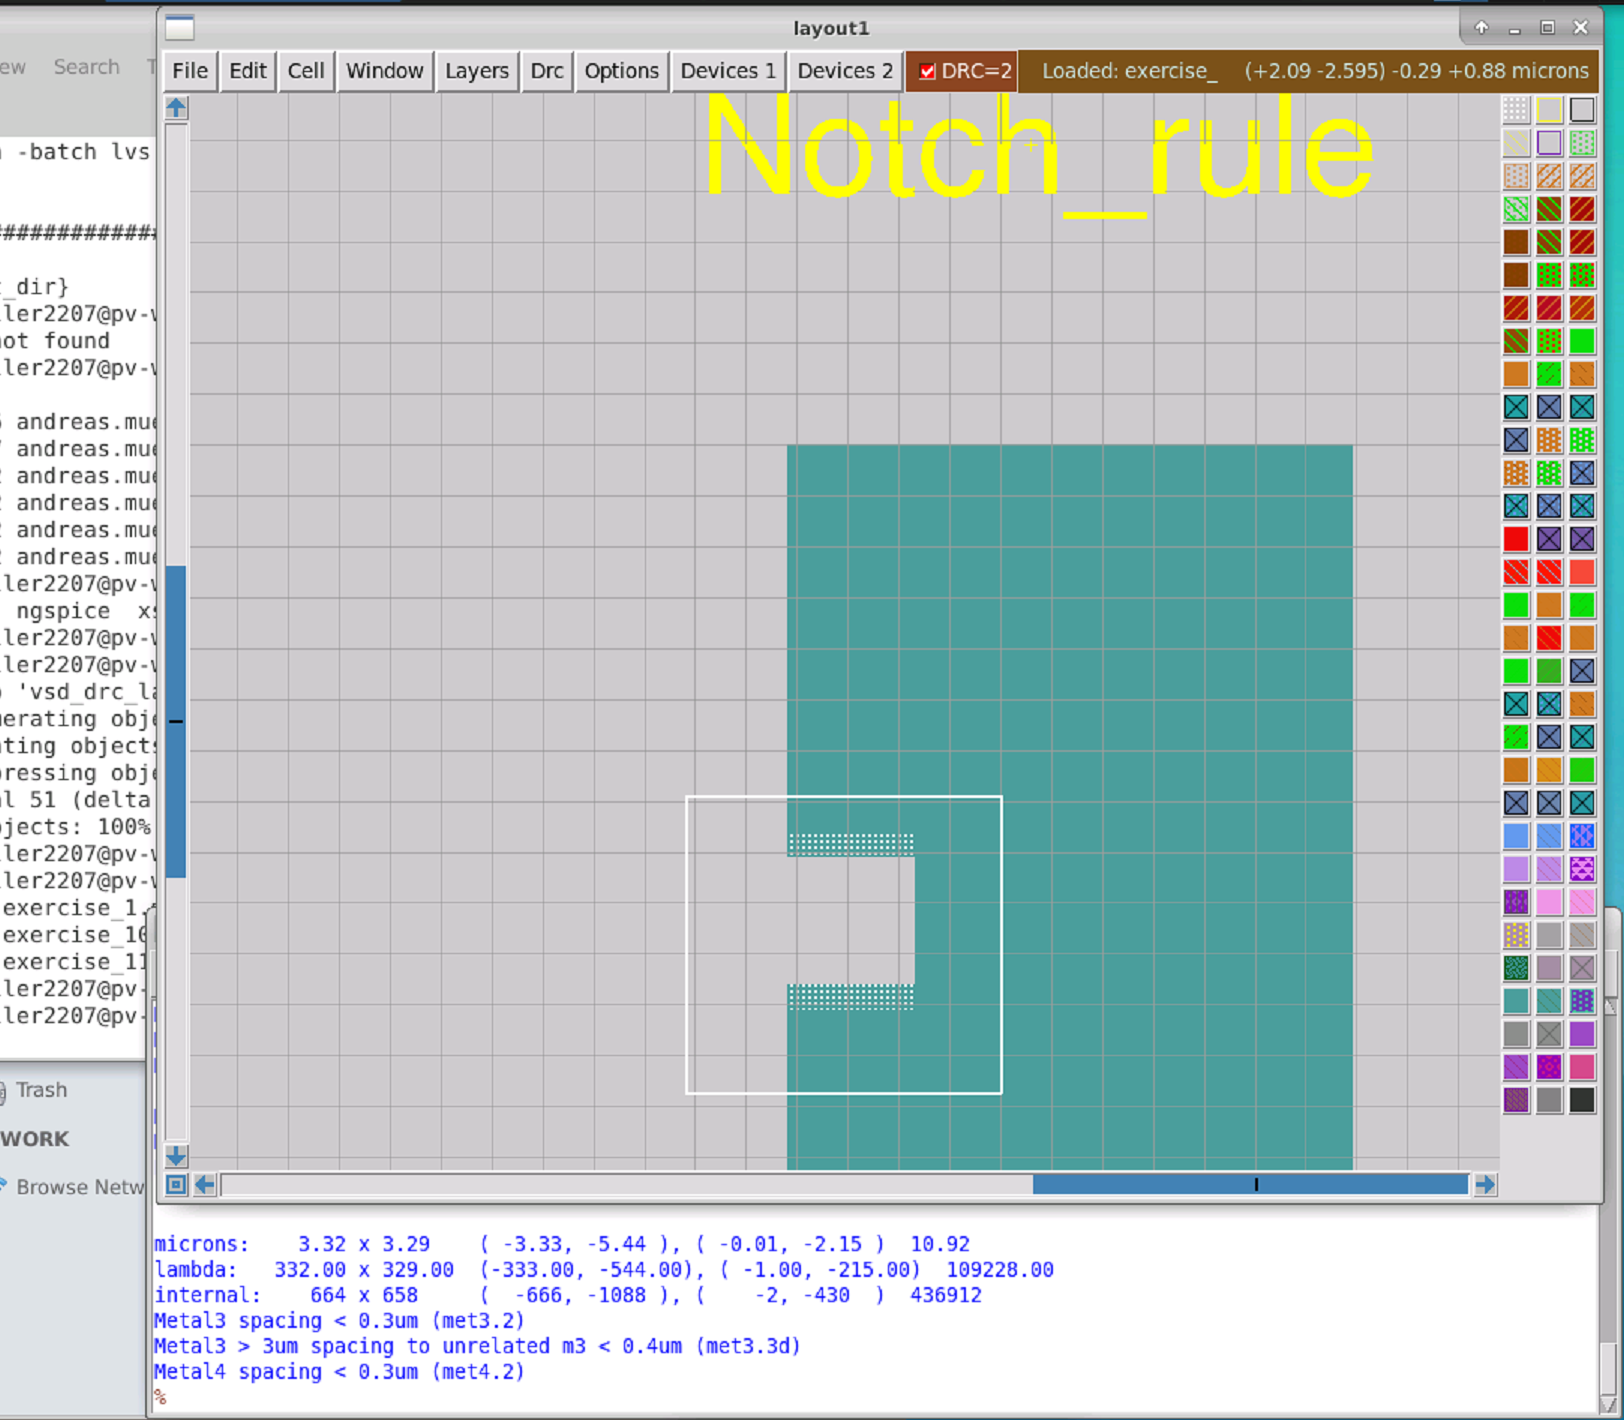Open the Cell menu

306,71
